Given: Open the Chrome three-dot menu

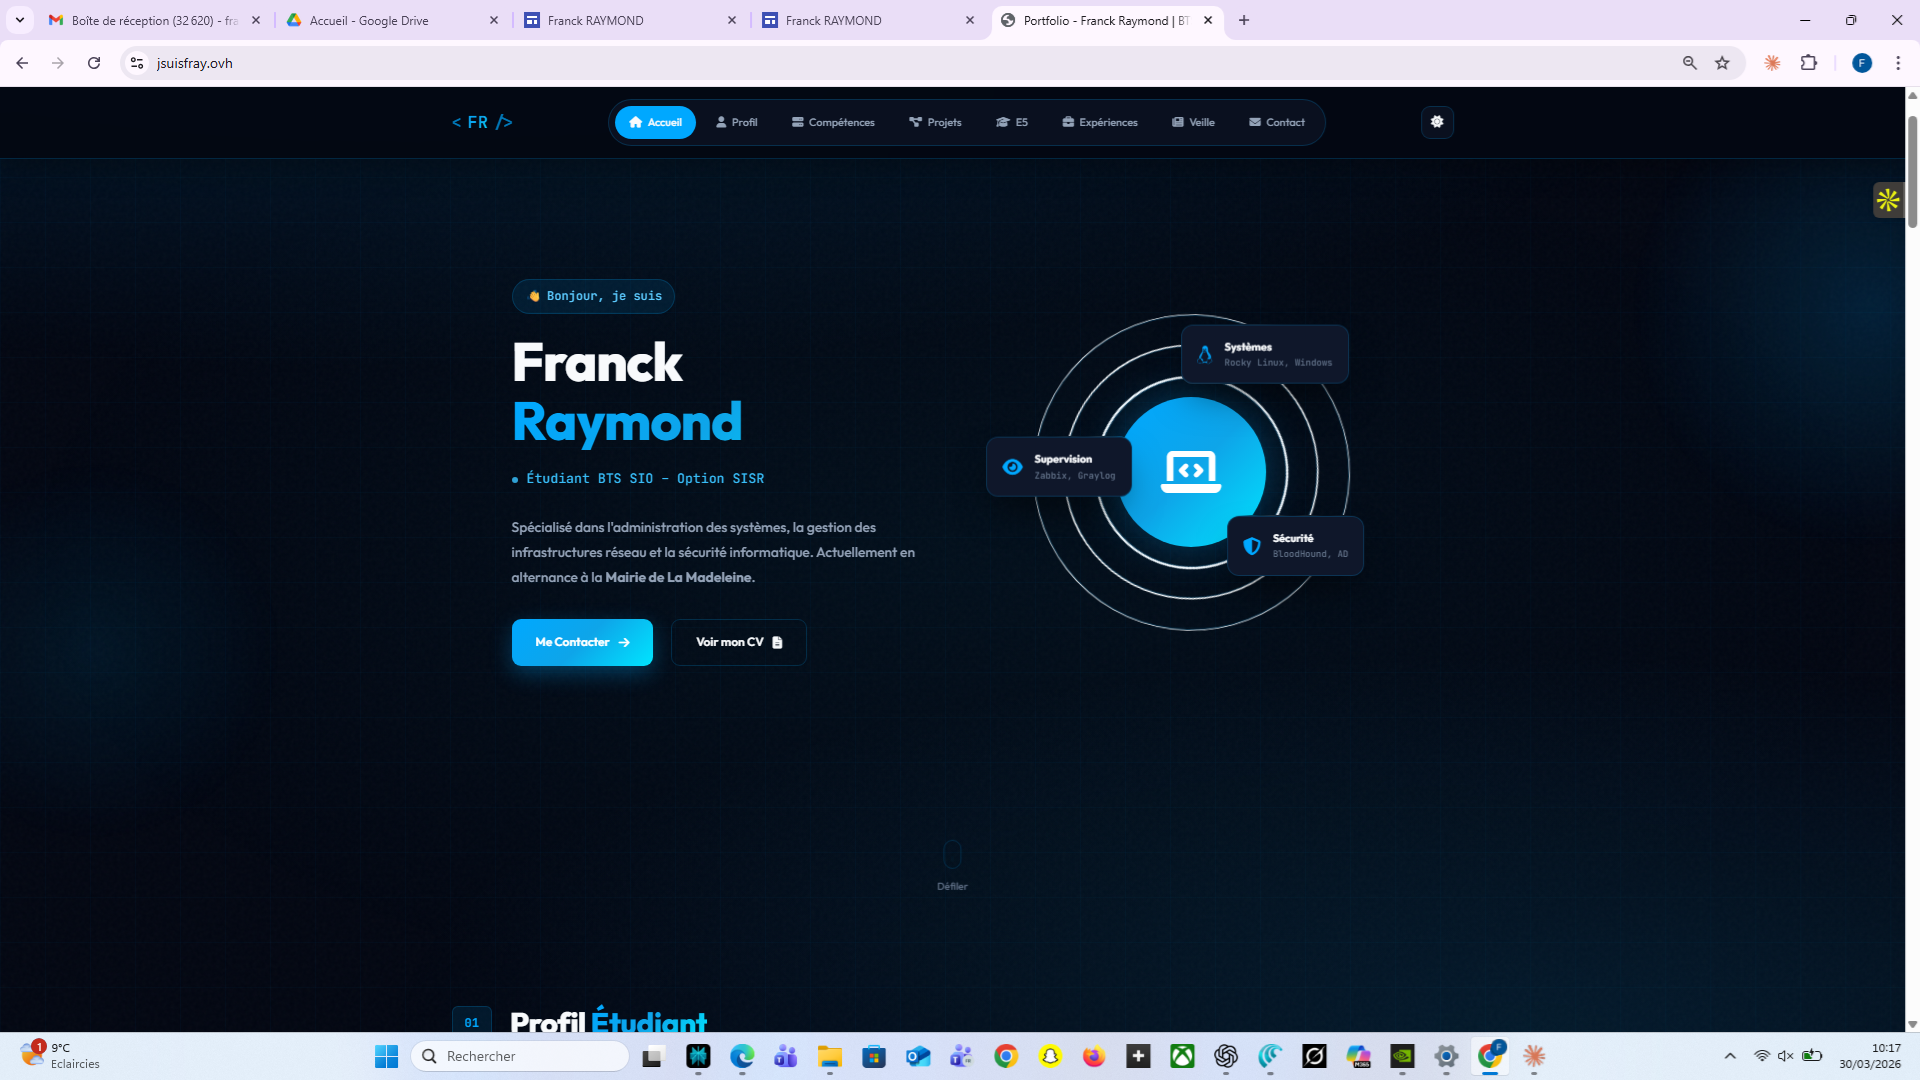Looking at the screenshot, I should [x=1899, y=62].
